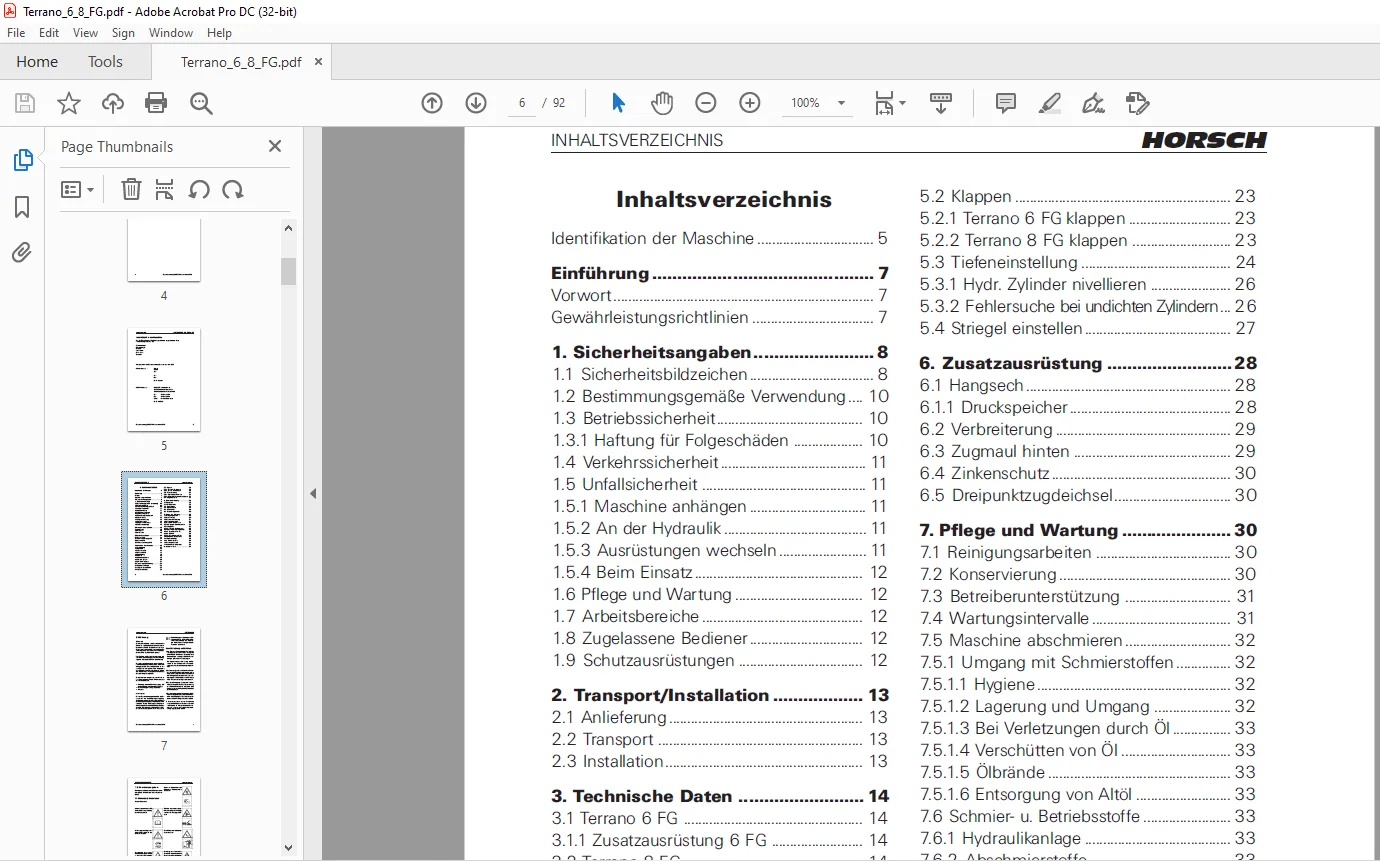Add a sticky note comment
Image resolution: width=1380 pixels, height=861 pixels.
[1006, 103]
